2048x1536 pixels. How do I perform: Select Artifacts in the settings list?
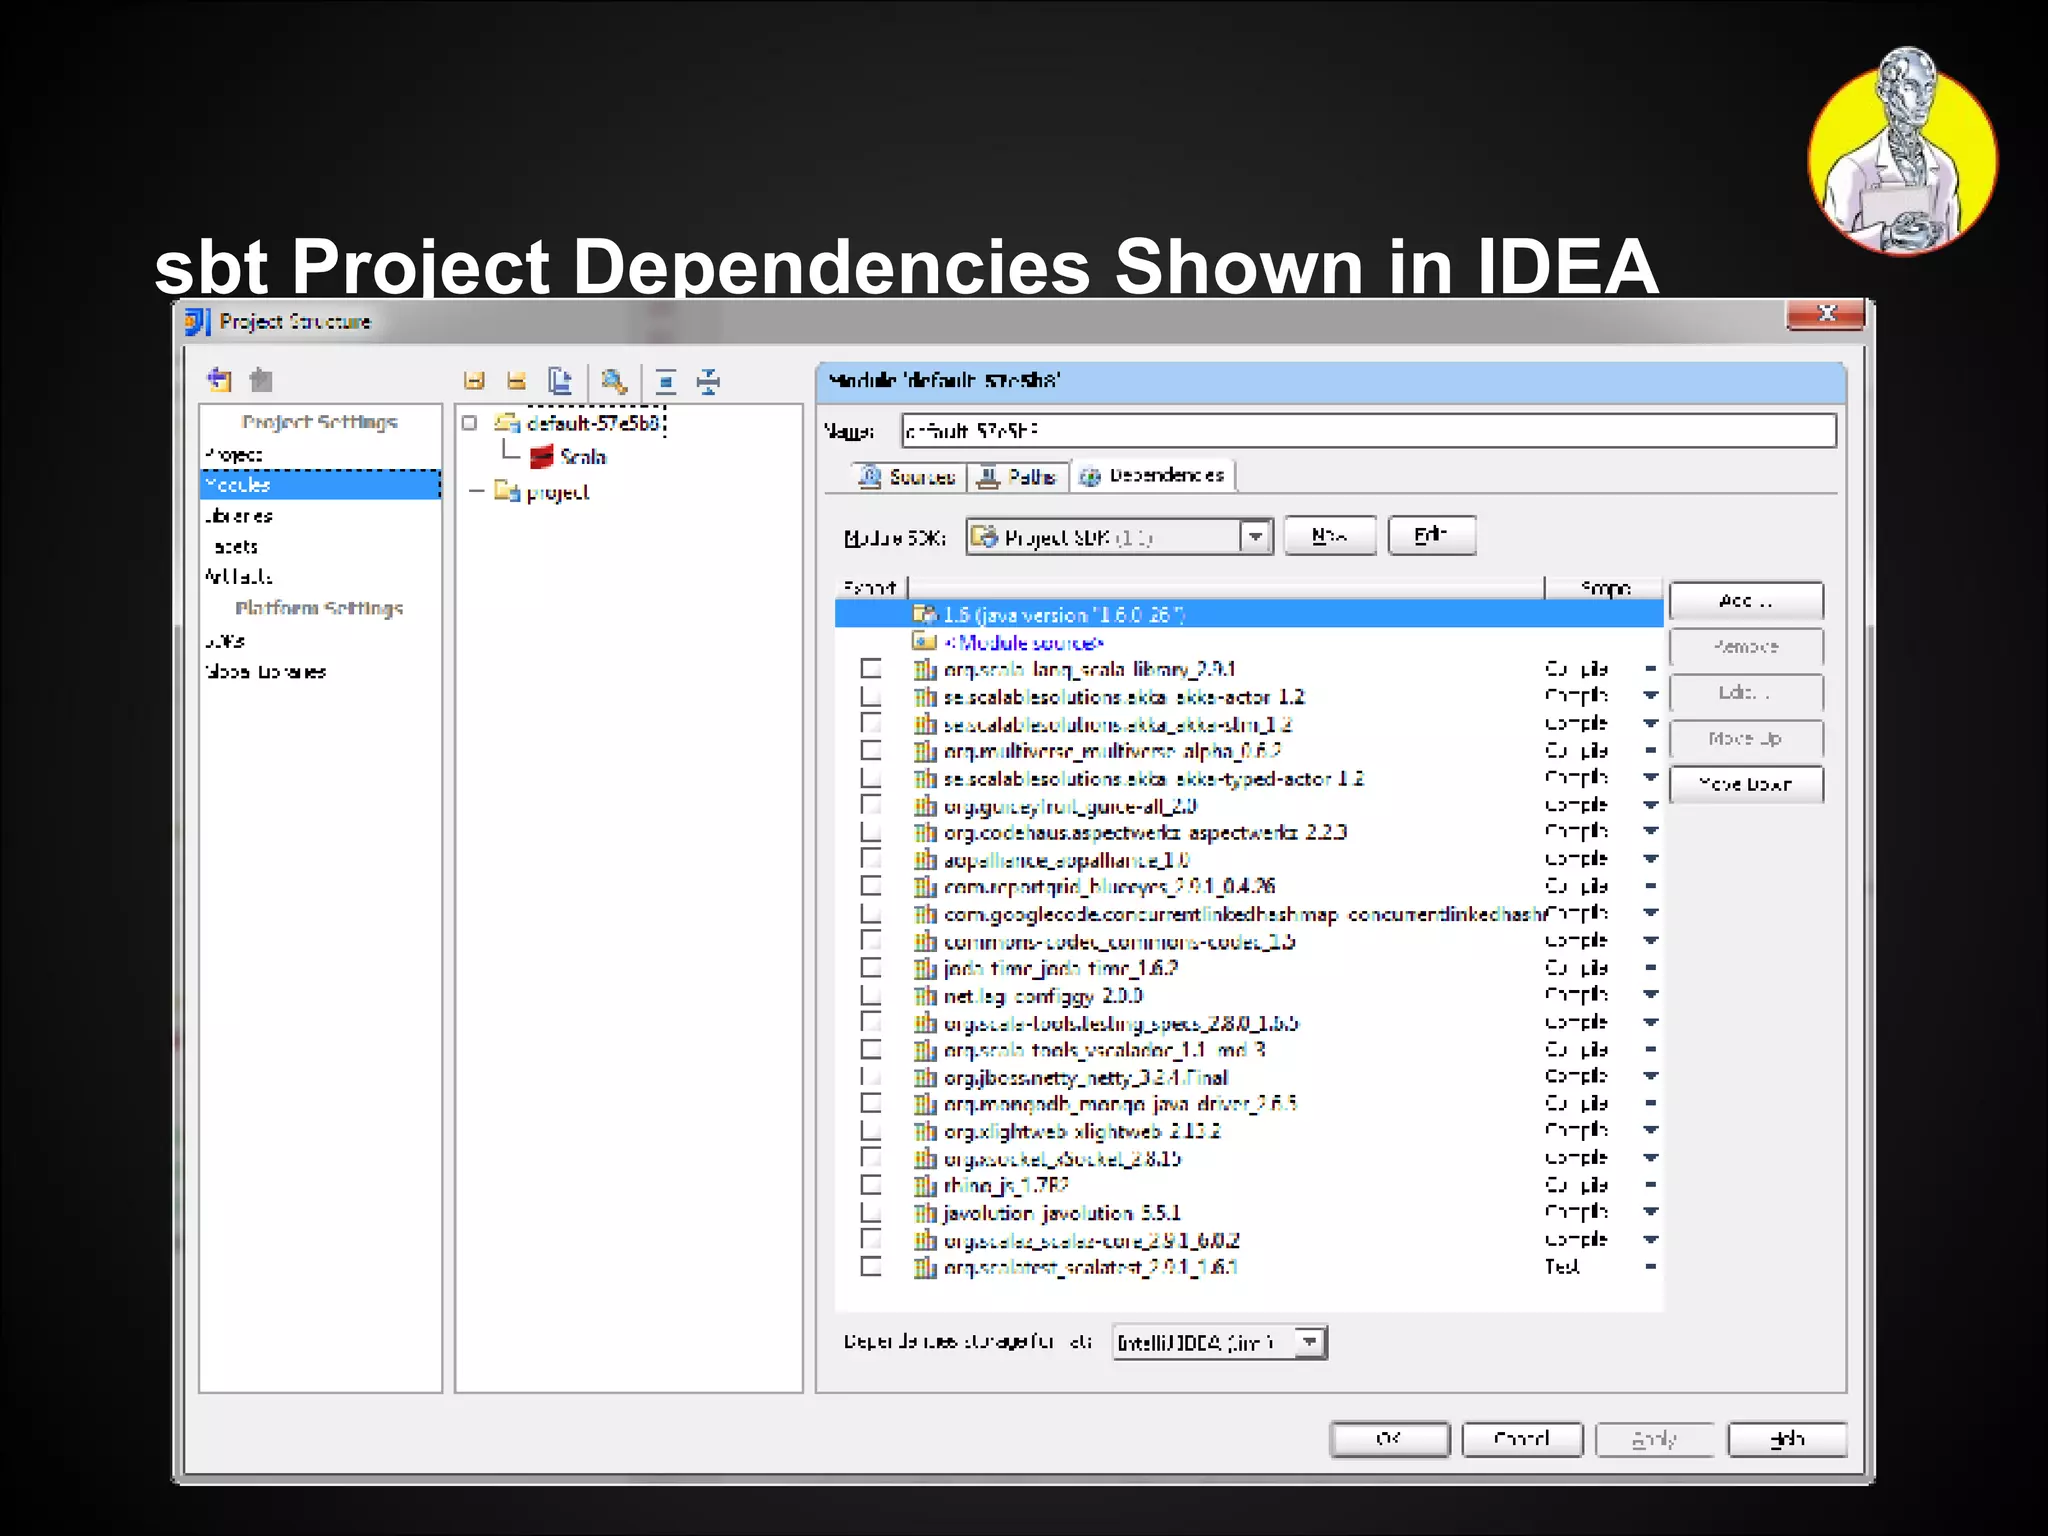(238, 576)
